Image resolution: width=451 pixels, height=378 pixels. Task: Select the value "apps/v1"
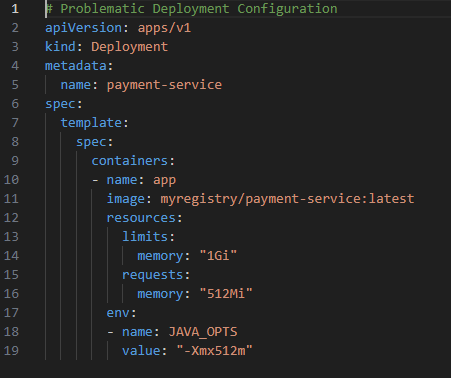164,28
